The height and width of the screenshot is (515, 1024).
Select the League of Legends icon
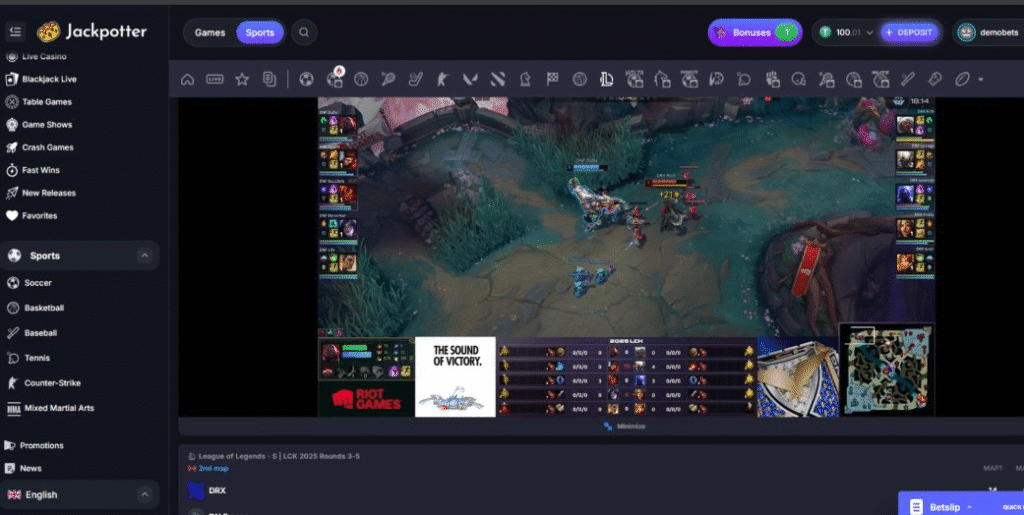pos(607,79)
